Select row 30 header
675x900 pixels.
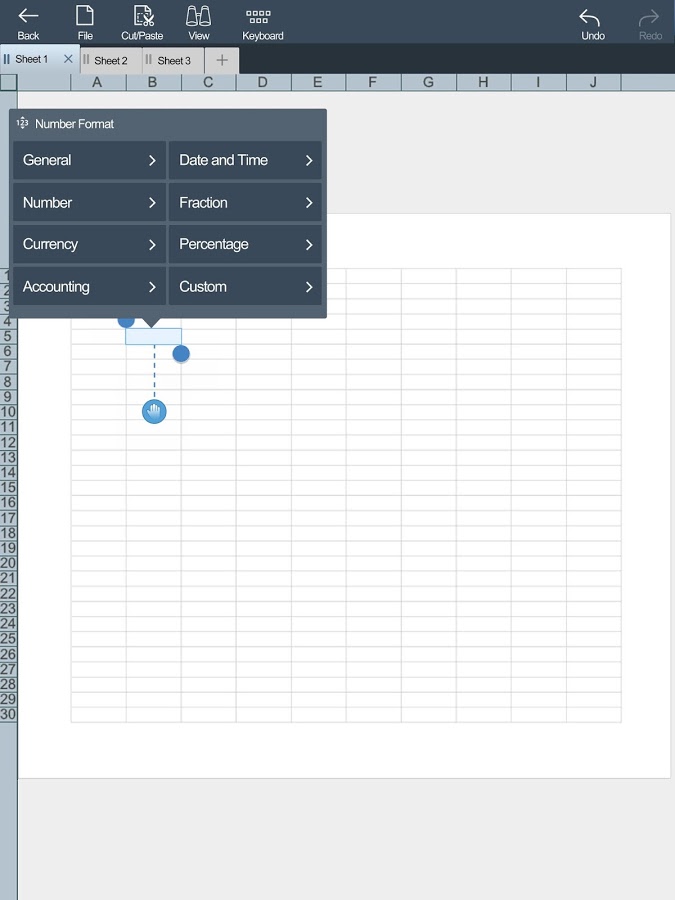[8, 714]
